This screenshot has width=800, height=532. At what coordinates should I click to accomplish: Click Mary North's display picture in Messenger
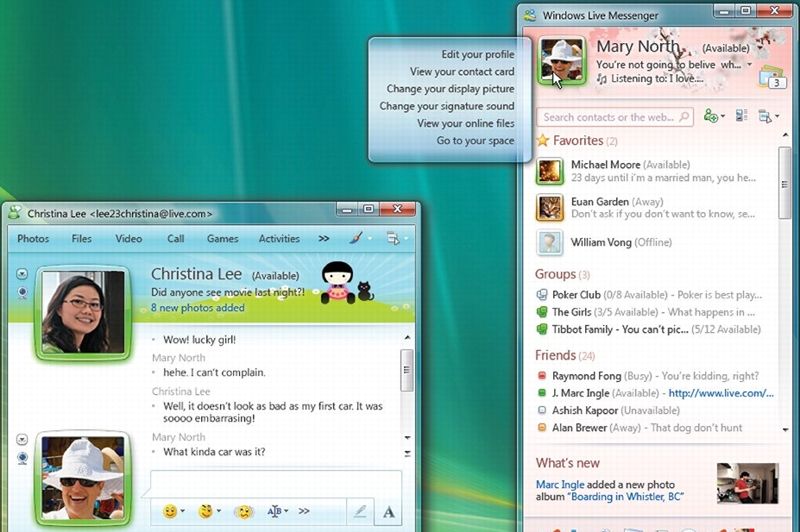tap(561, 61)
